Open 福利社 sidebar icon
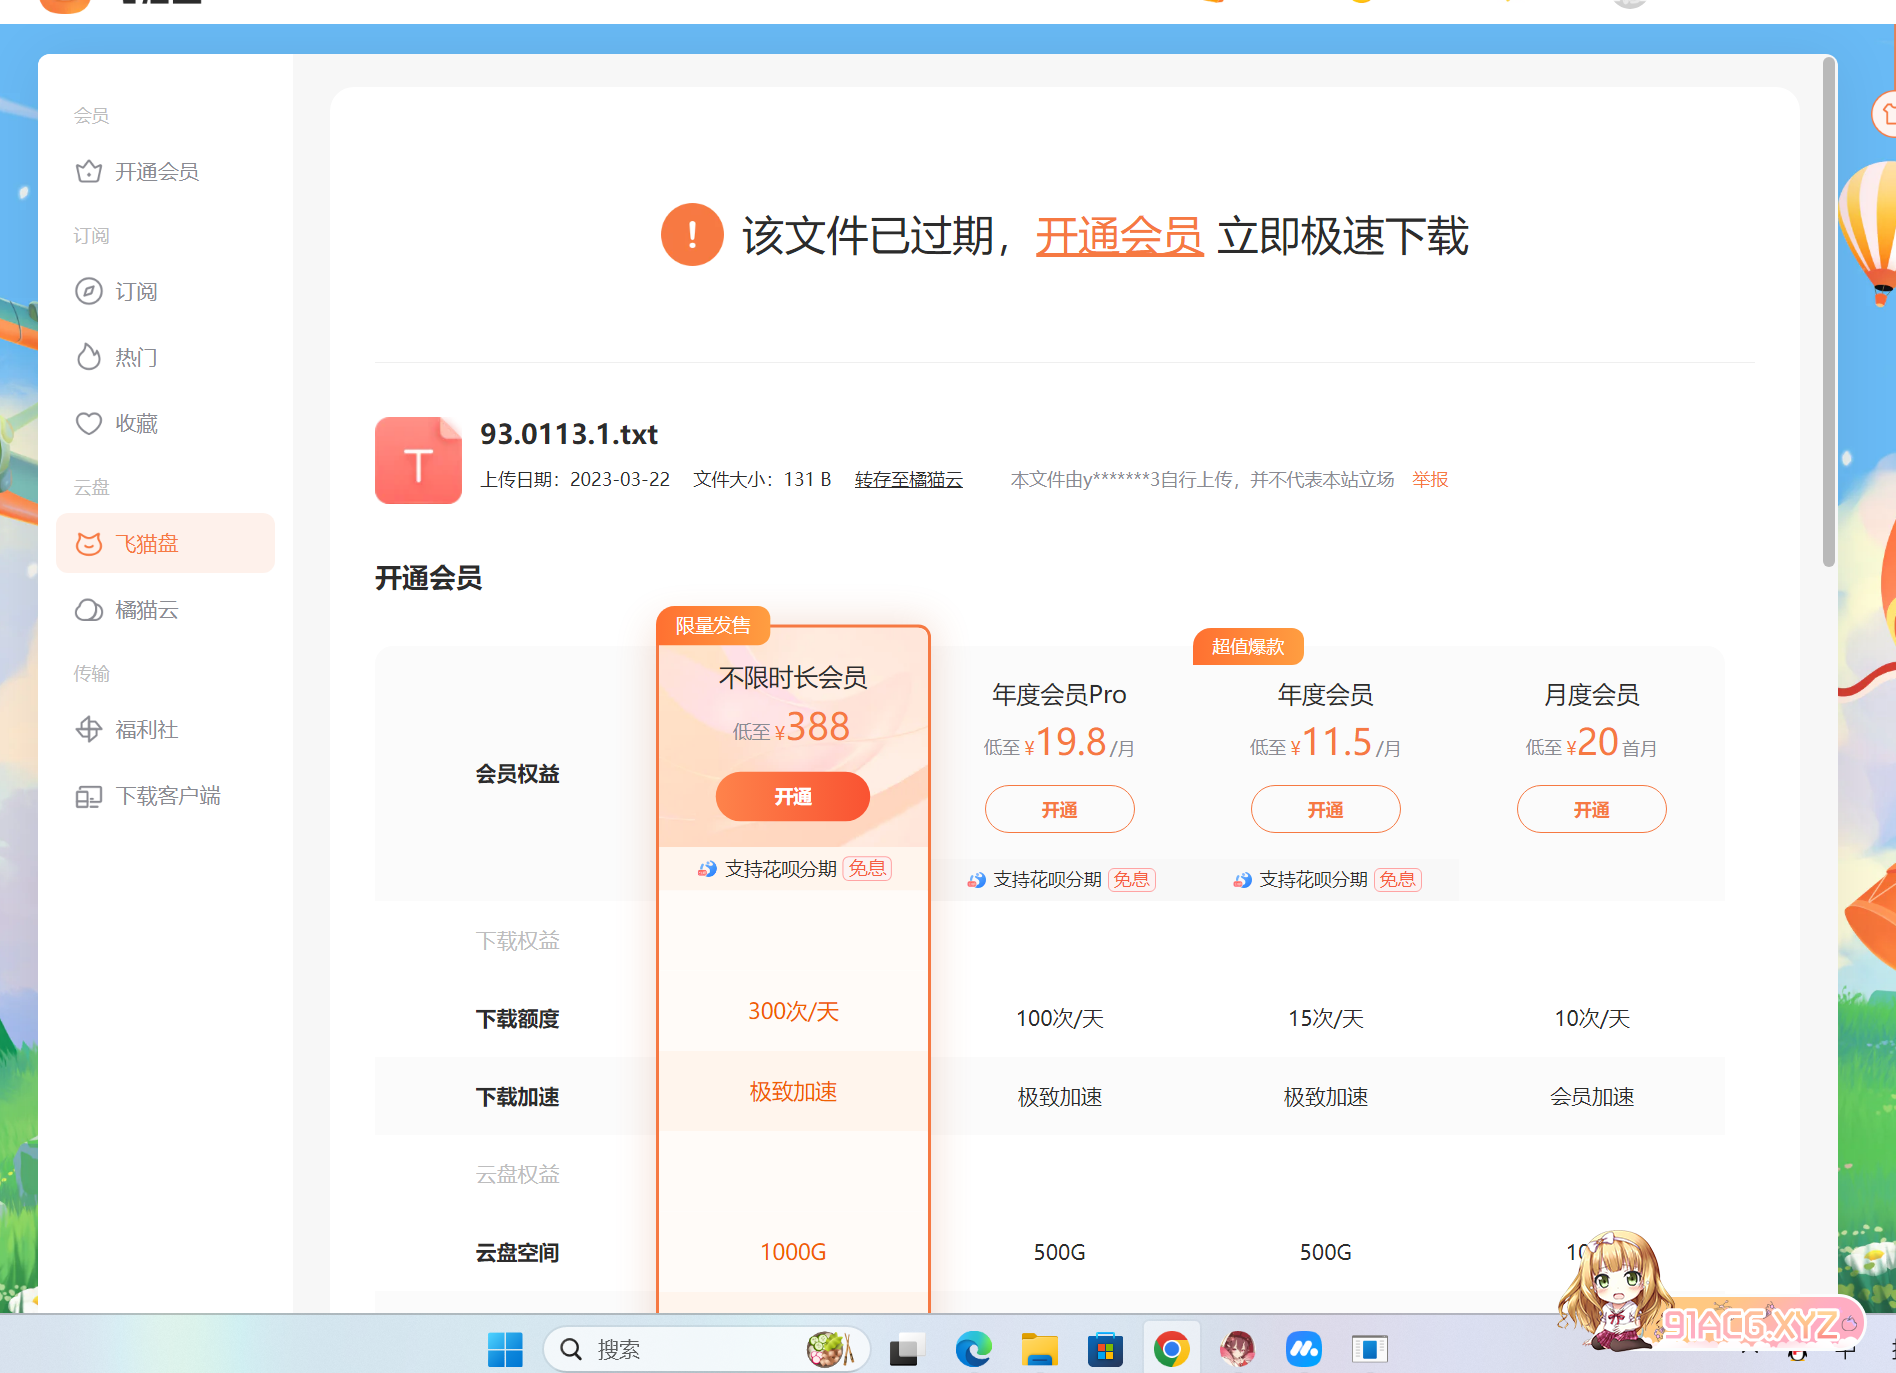Image resolution: width=1896 pixels, height=1373 pixels. pos(89,730)
